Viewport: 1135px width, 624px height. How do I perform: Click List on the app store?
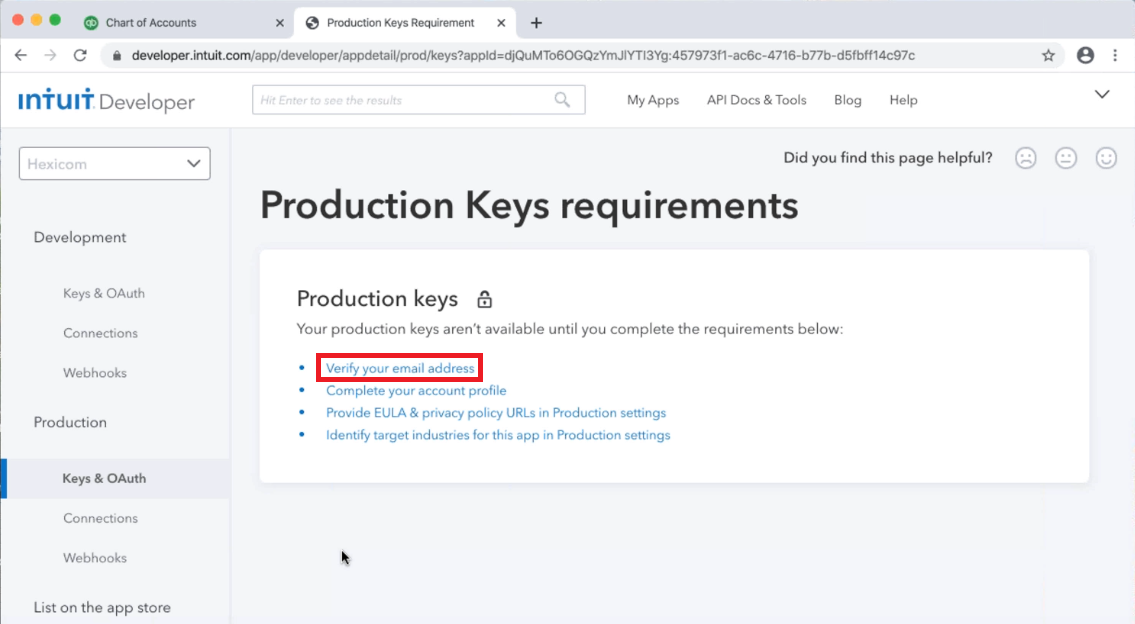tap(102, 607)
